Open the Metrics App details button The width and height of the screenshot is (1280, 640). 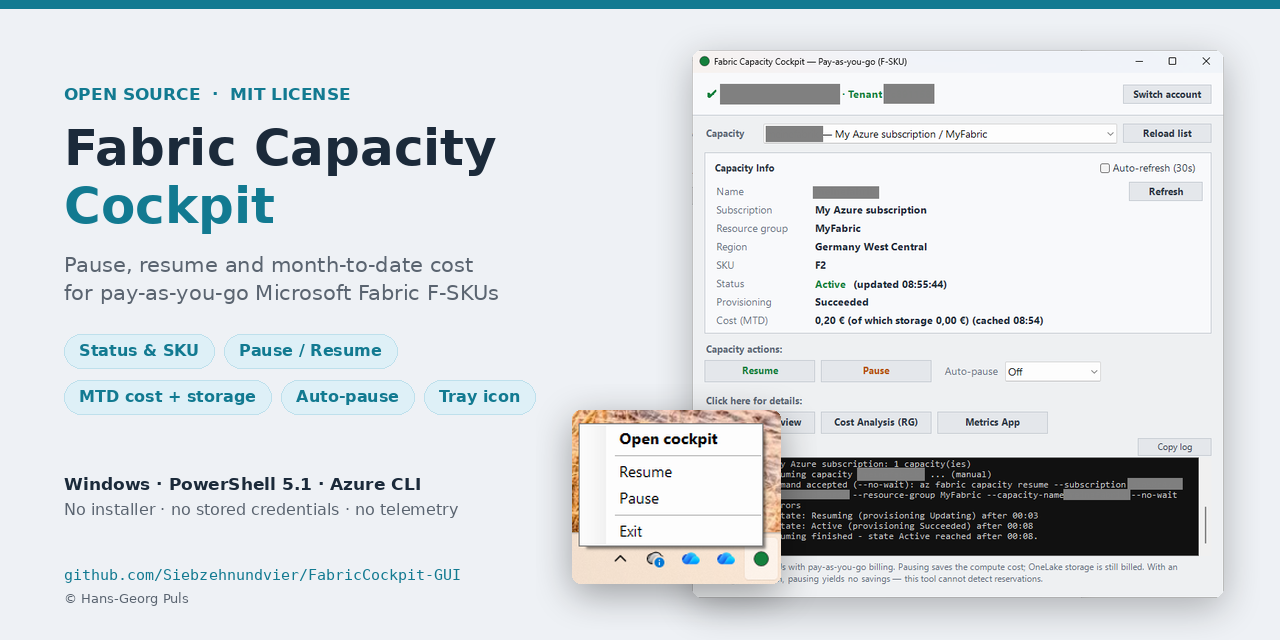(x=992, y=423)
